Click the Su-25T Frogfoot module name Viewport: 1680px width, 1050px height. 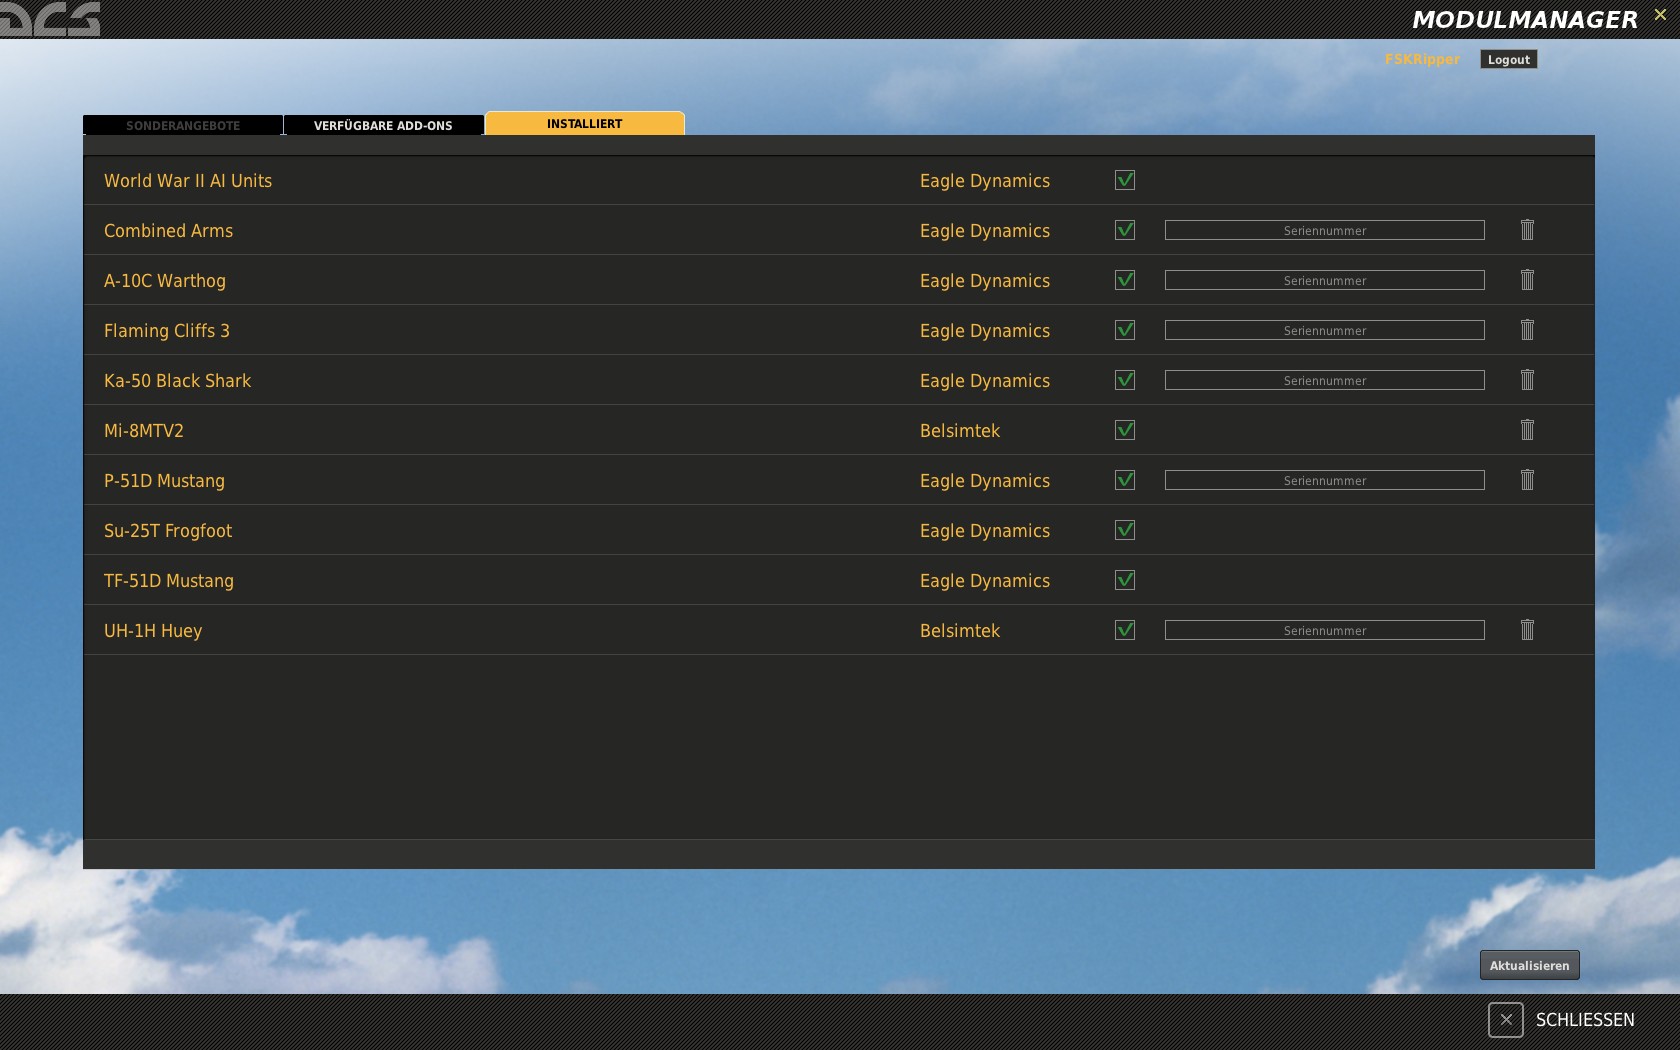168,531
